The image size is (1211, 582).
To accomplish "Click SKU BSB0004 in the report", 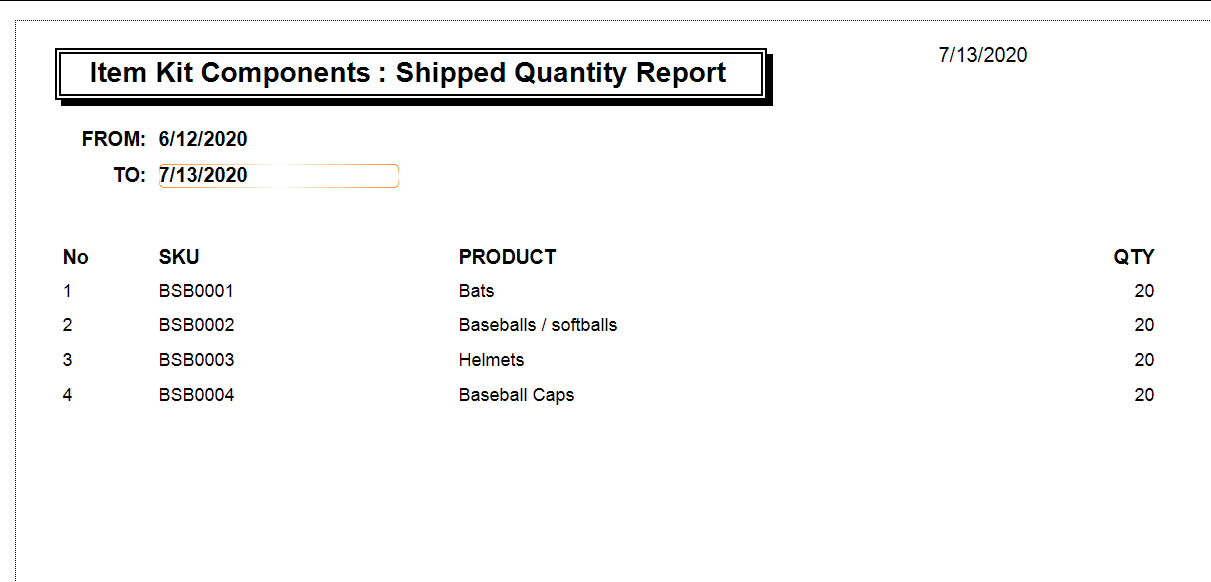I will point(196,395).
